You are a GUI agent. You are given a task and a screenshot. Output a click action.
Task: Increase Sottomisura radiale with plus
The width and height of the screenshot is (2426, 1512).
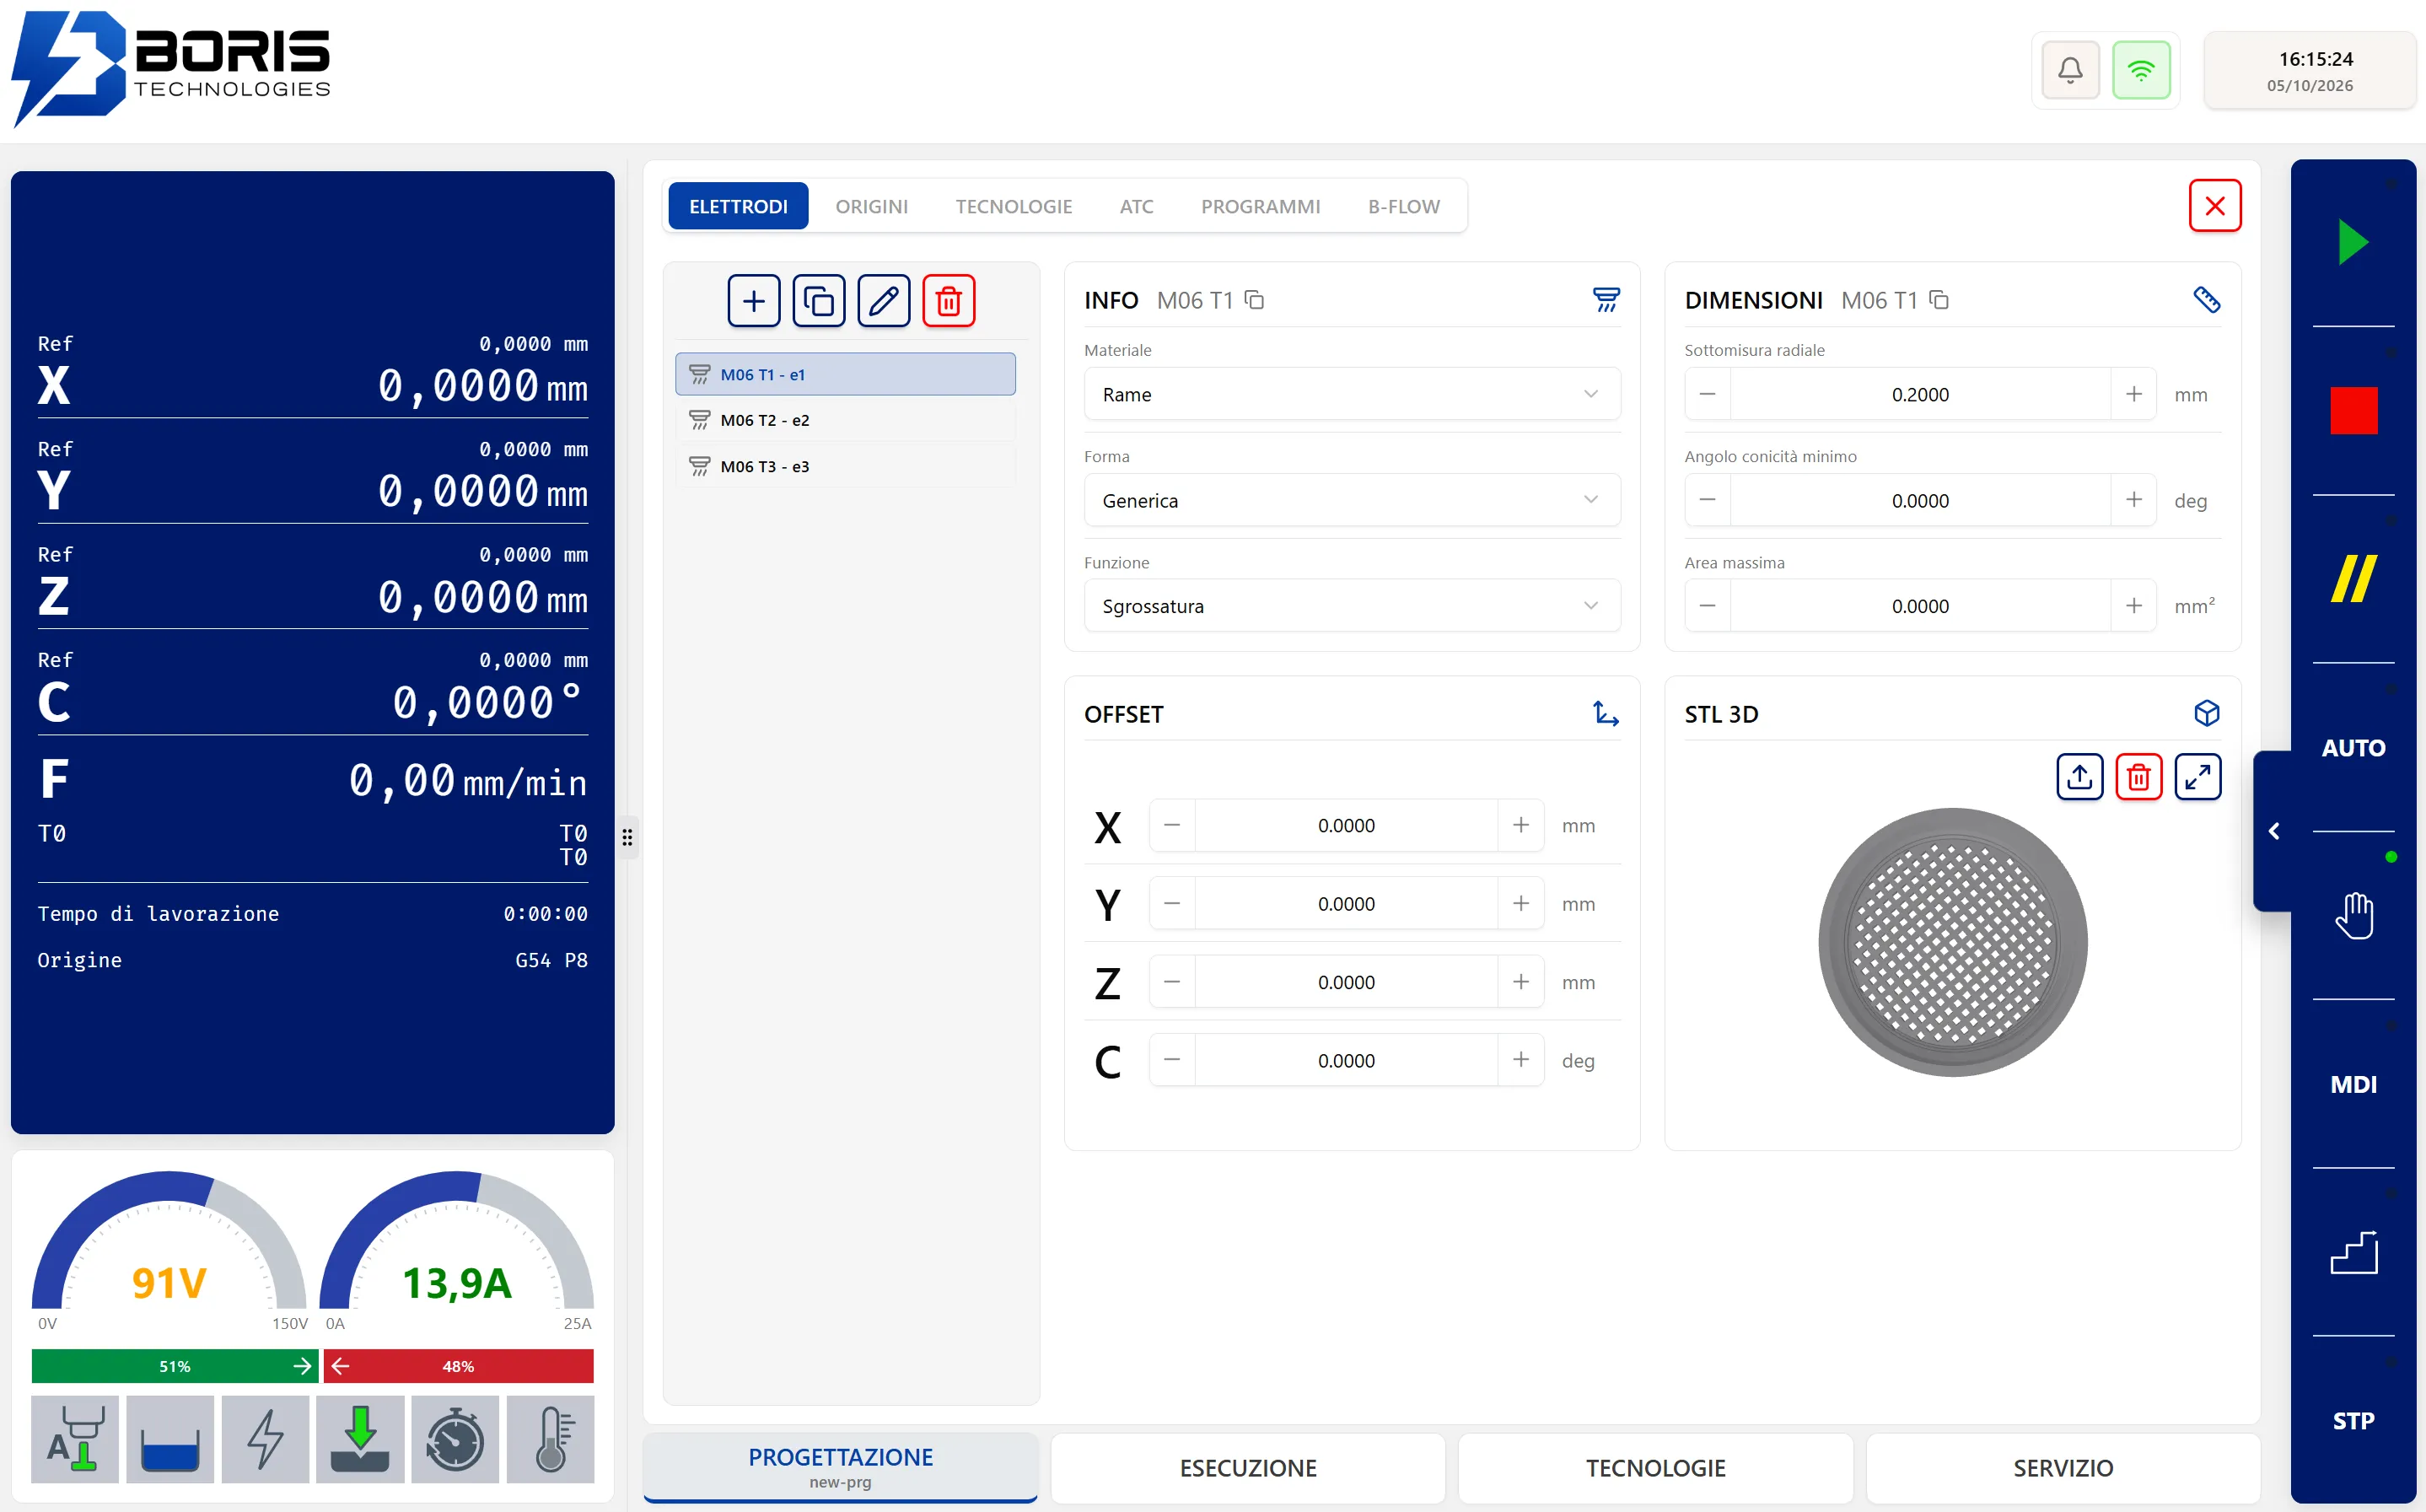2133,394
